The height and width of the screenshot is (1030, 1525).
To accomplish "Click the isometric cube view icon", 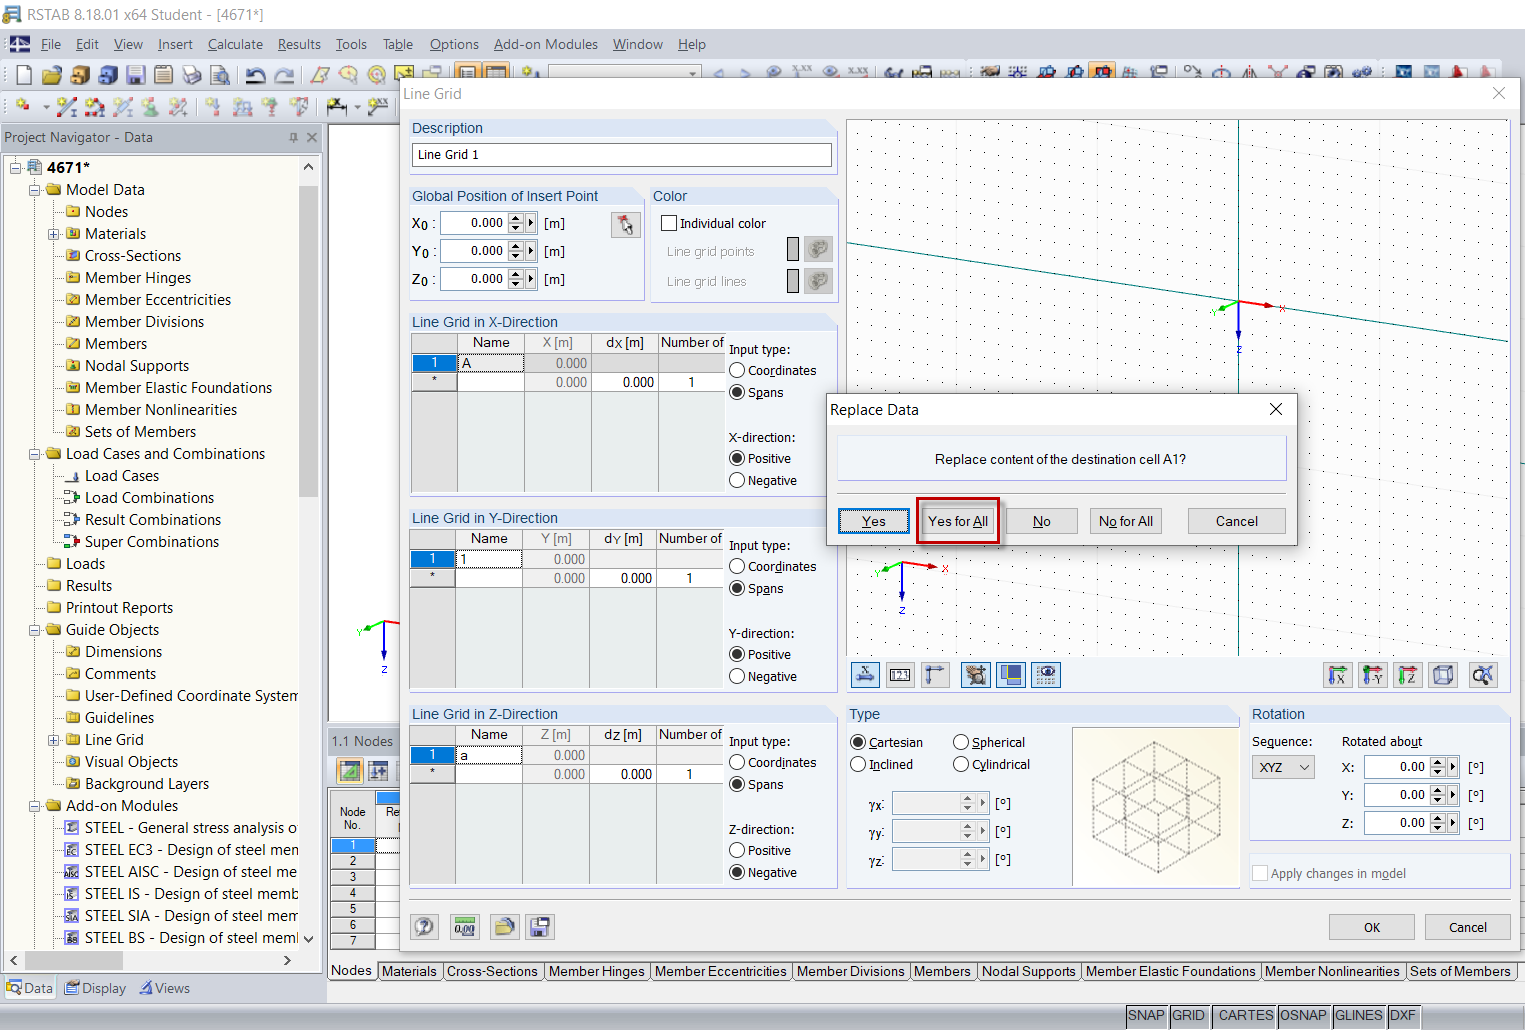I will [x=1443, y=675].
